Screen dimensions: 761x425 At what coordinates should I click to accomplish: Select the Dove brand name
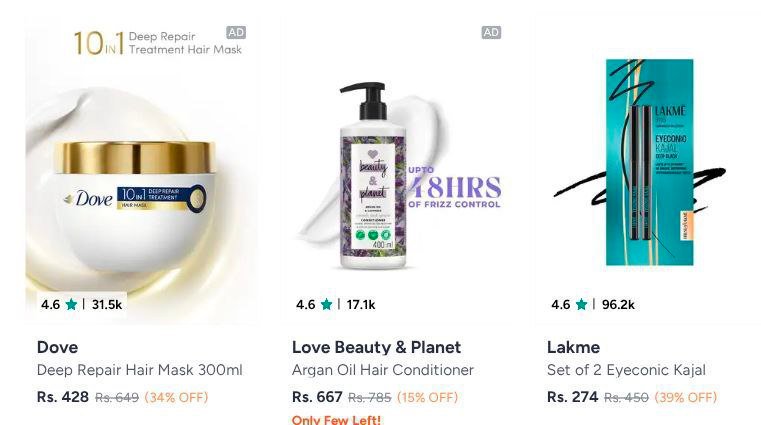[x=57, y=347]
